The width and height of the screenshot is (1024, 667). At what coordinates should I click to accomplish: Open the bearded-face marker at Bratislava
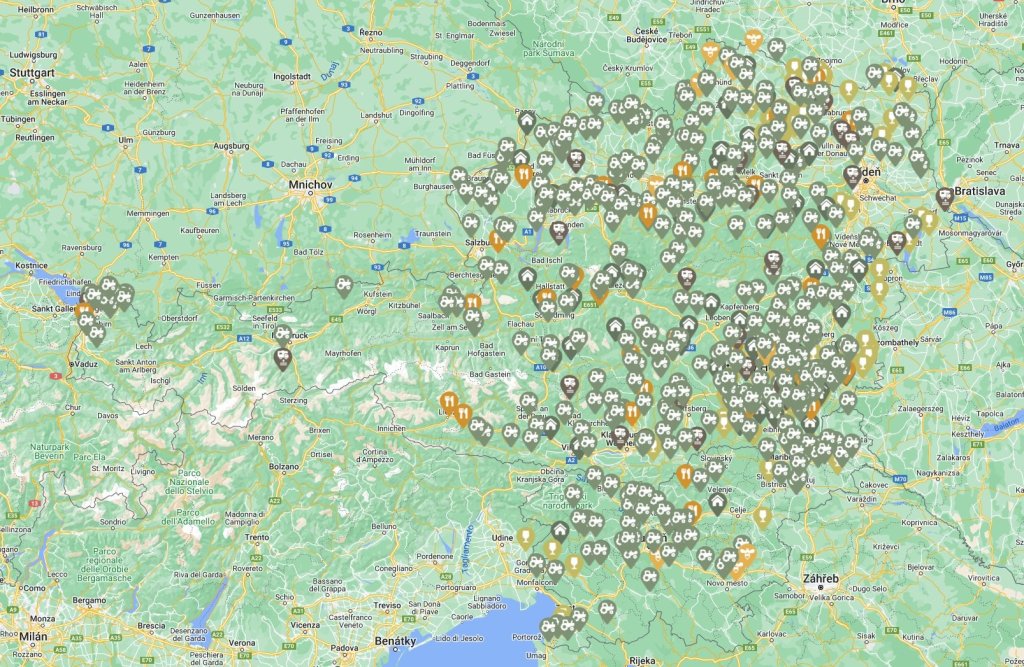point(945,197)
